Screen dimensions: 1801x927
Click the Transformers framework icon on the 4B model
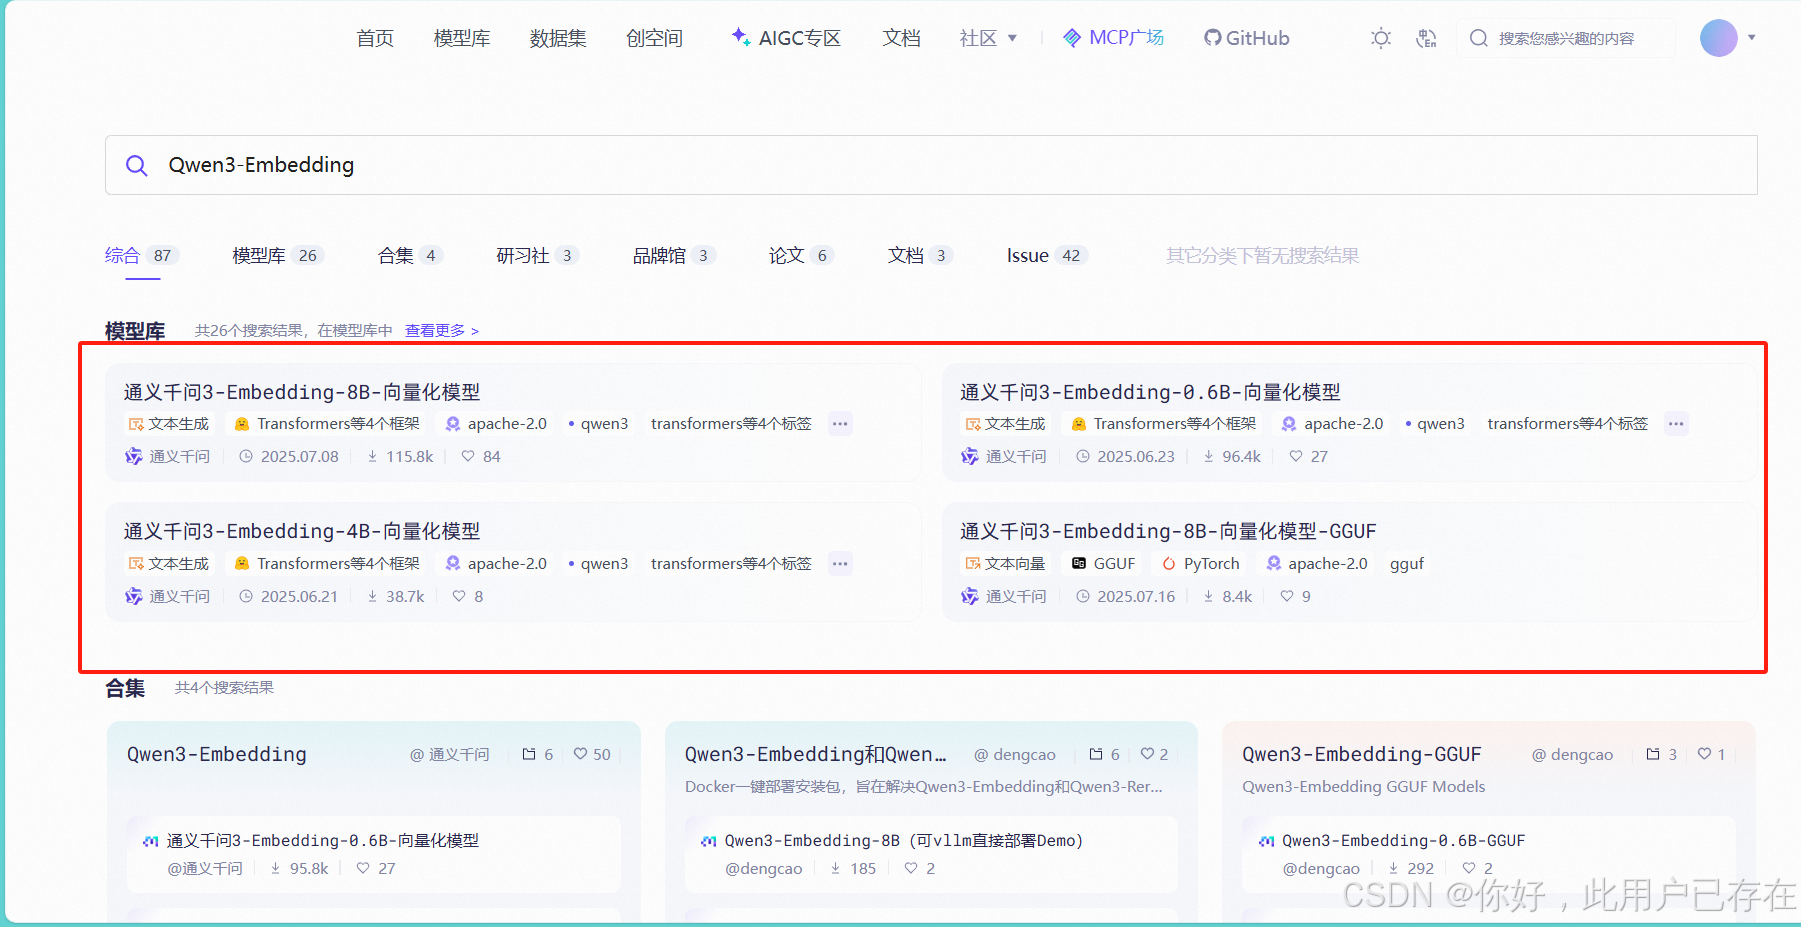(x=241, y=564)
